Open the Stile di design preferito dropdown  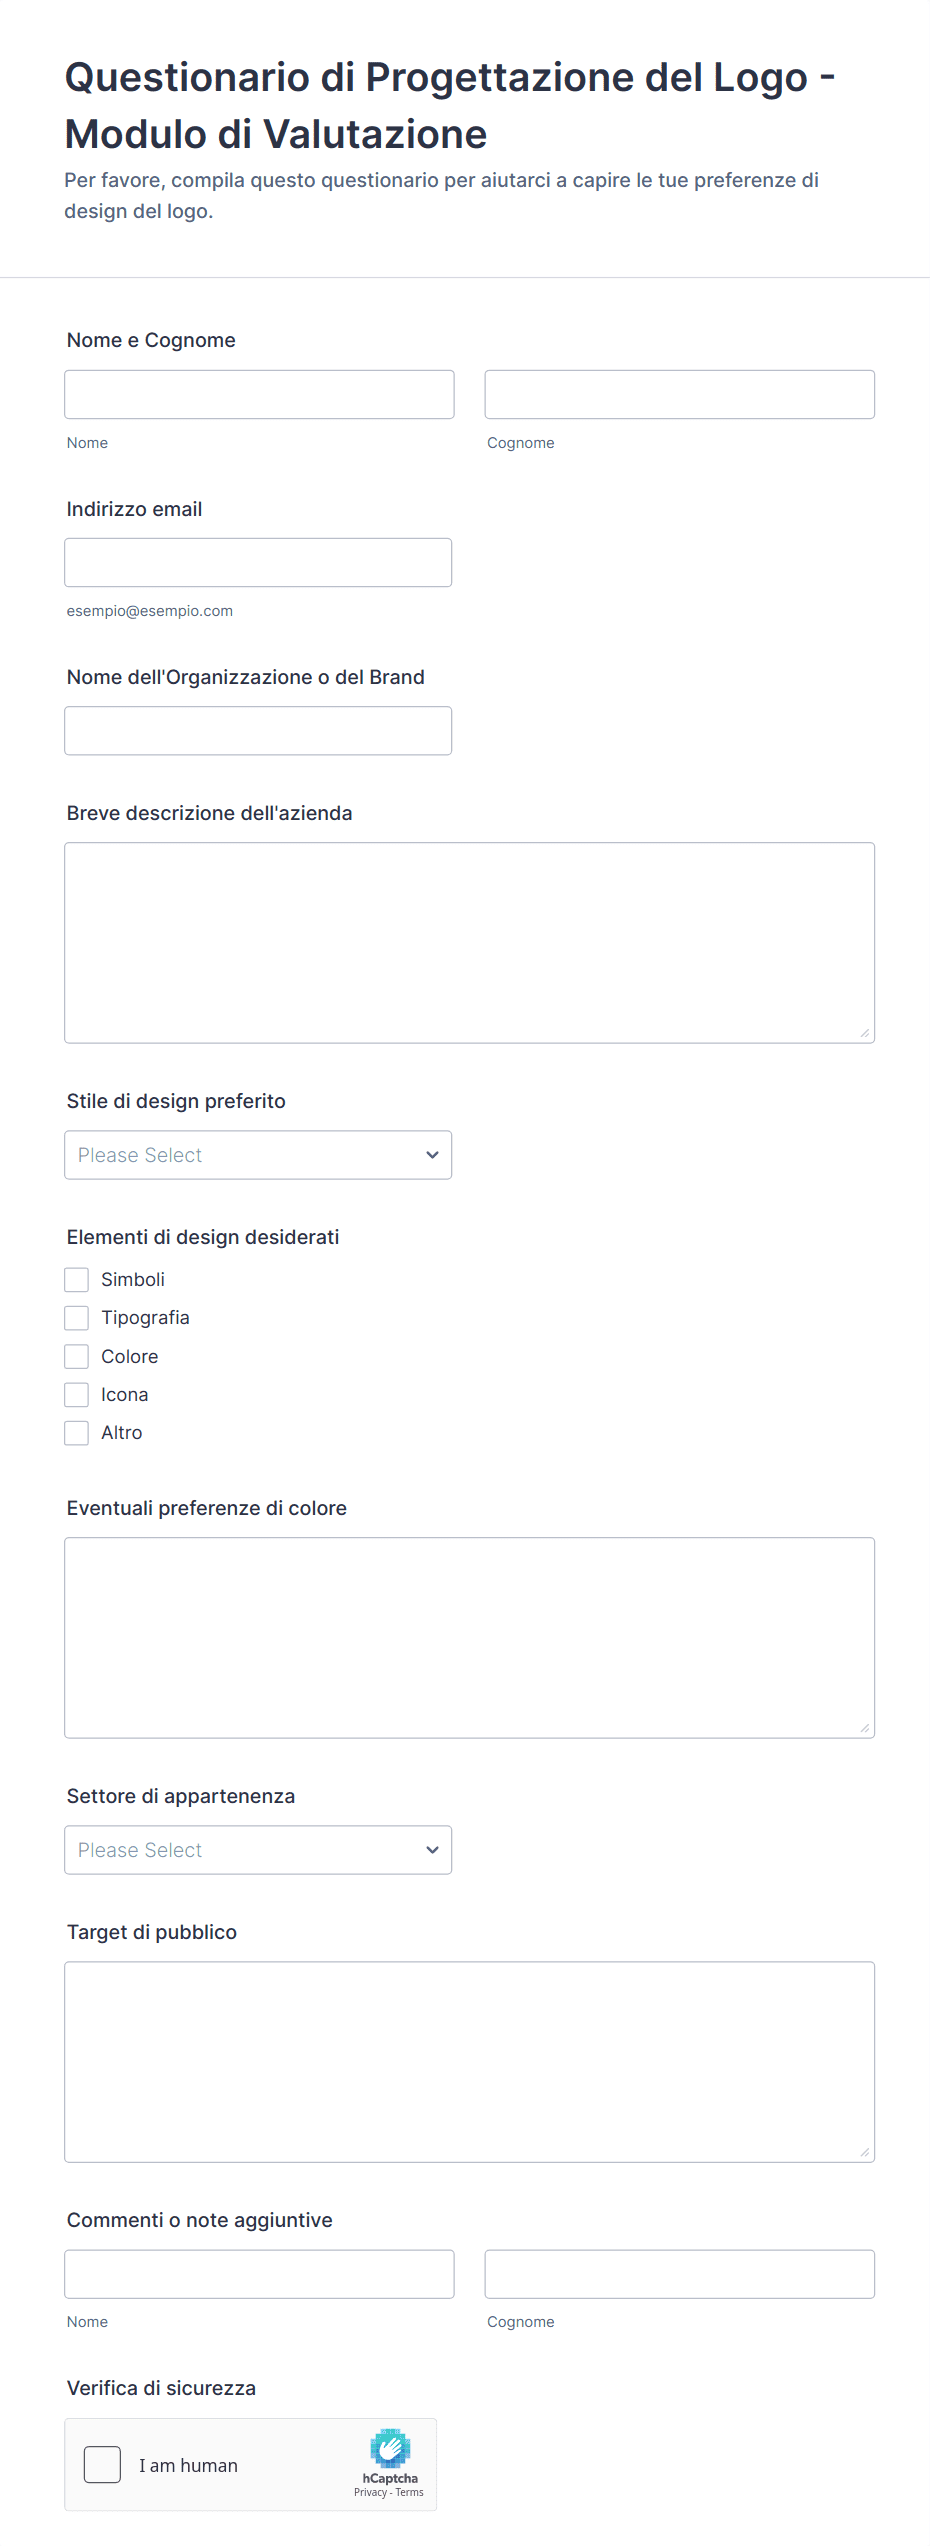pos(258,1155)
